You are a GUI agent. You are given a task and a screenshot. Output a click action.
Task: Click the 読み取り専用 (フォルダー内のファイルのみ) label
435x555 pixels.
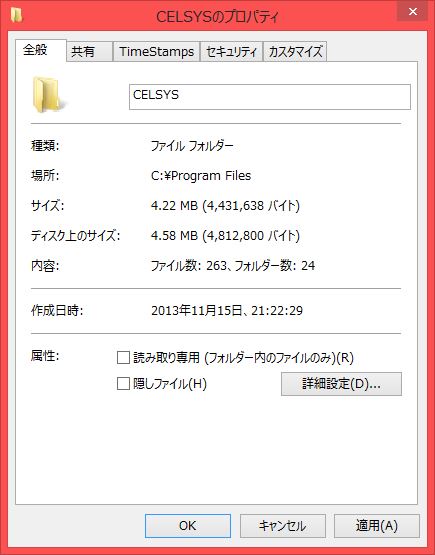coord(244,358)
